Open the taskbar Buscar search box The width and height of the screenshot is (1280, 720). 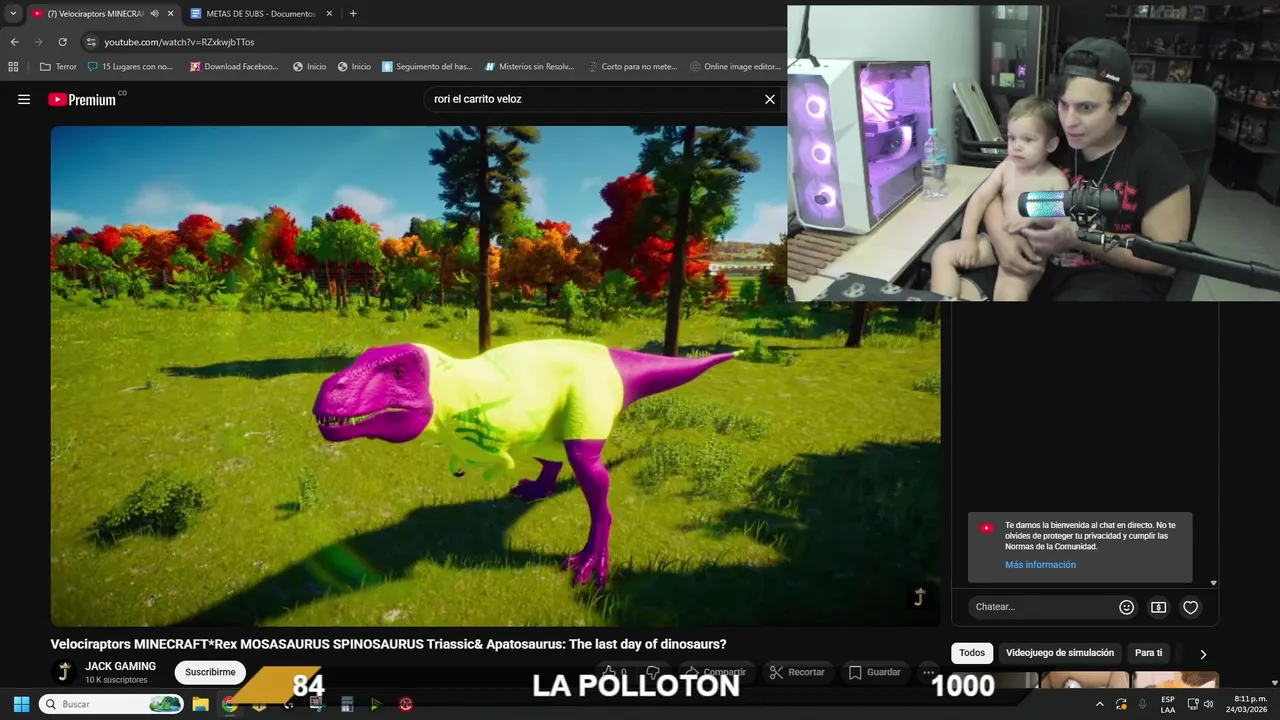pyautogui.click(x=110, y=704)
